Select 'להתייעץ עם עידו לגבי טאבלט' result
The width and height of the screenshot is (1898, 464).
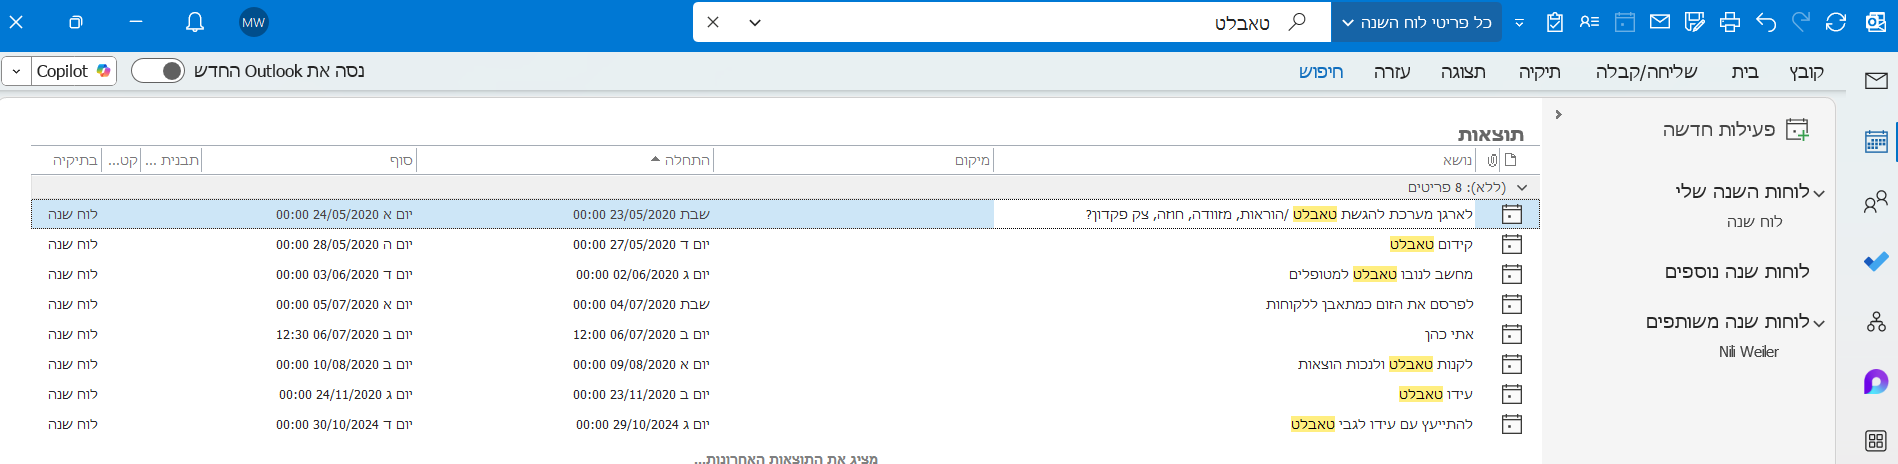pyautogui.click(x=785, y=424)
